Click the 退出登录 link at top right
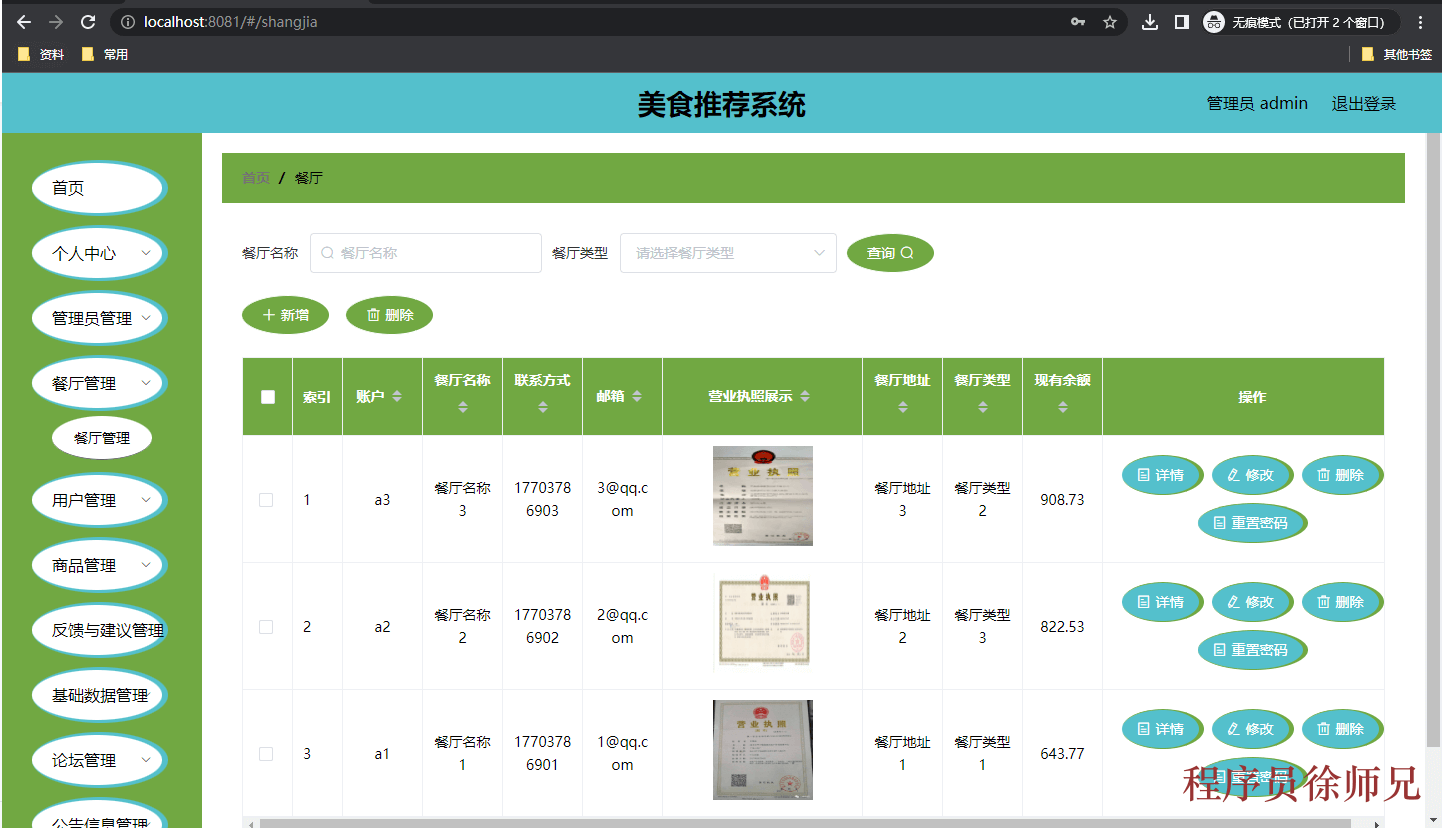This screenshot has height=828, width=1442. [1364, 103]
